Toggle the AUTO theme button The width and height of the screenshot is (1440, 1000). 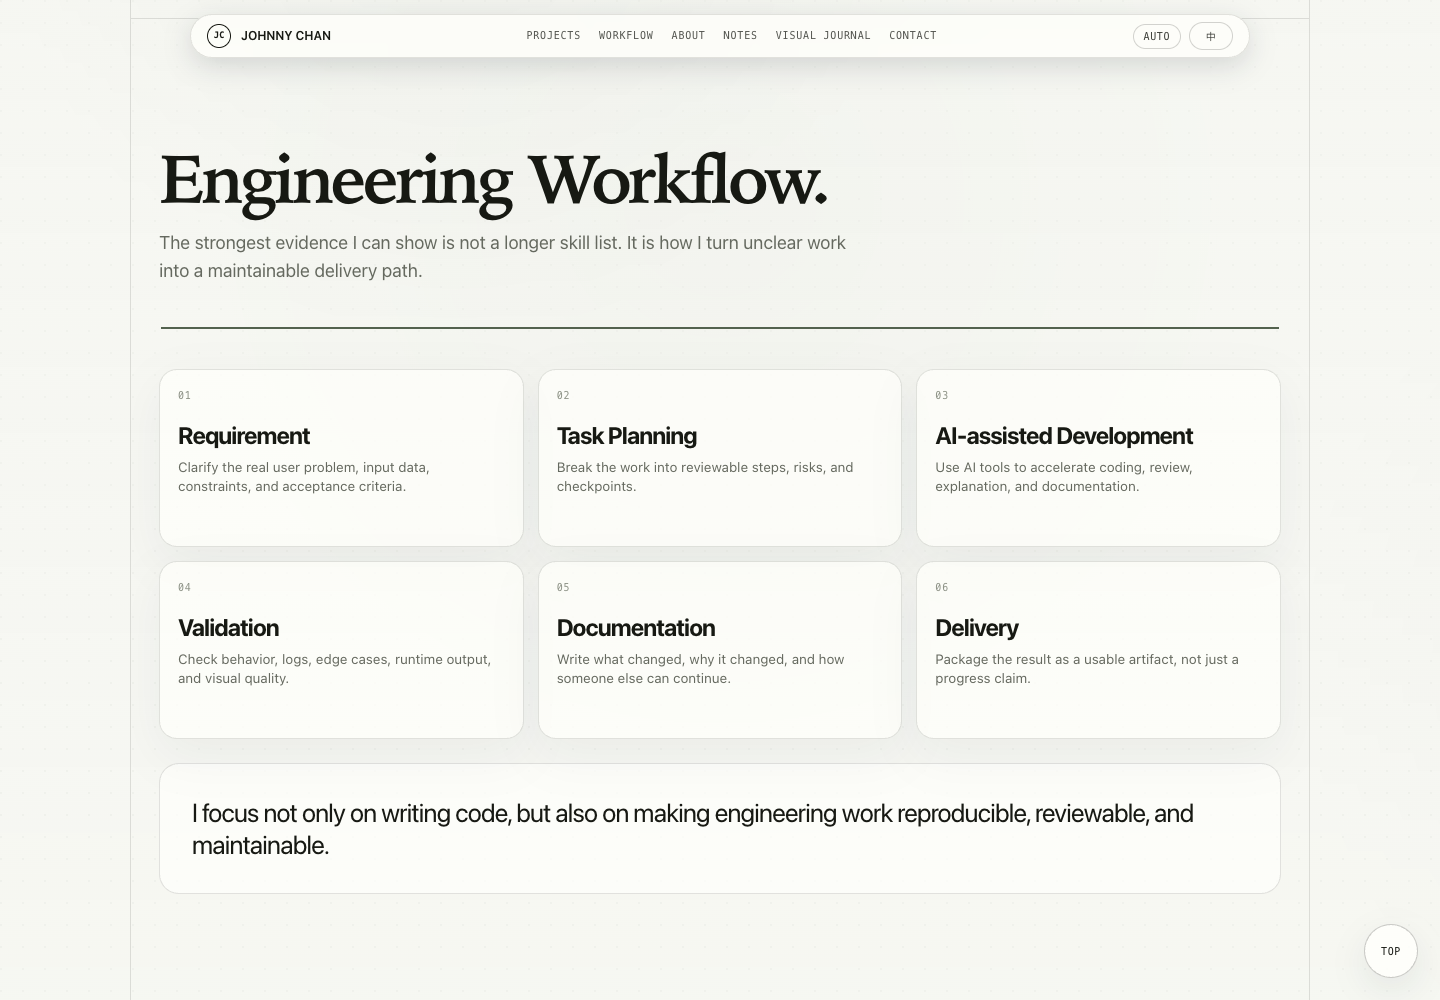pos(1156,36)
